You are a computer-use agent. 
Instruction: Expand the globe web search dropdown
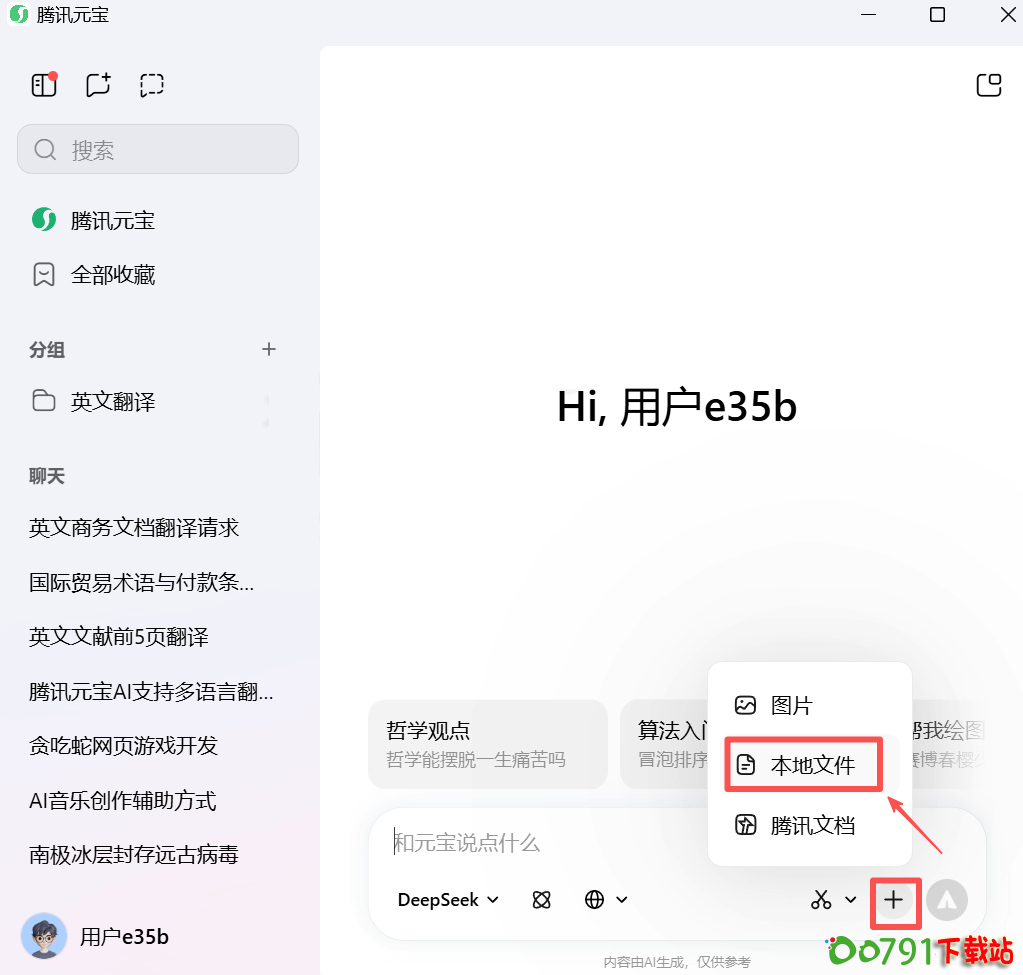pos(606,900)
